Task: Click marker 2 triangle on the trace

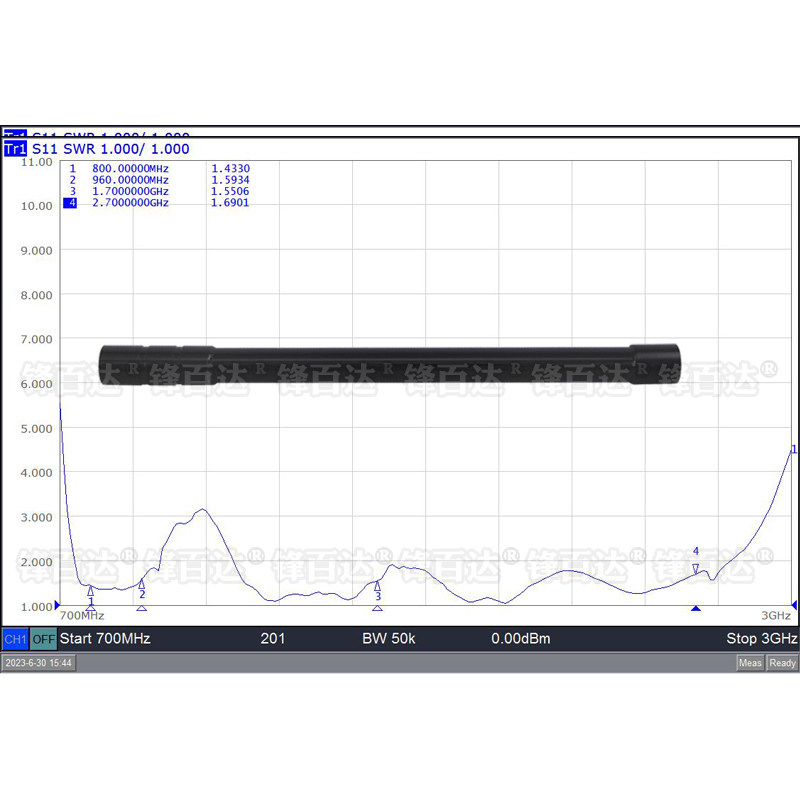Action: tap(141, 584)
